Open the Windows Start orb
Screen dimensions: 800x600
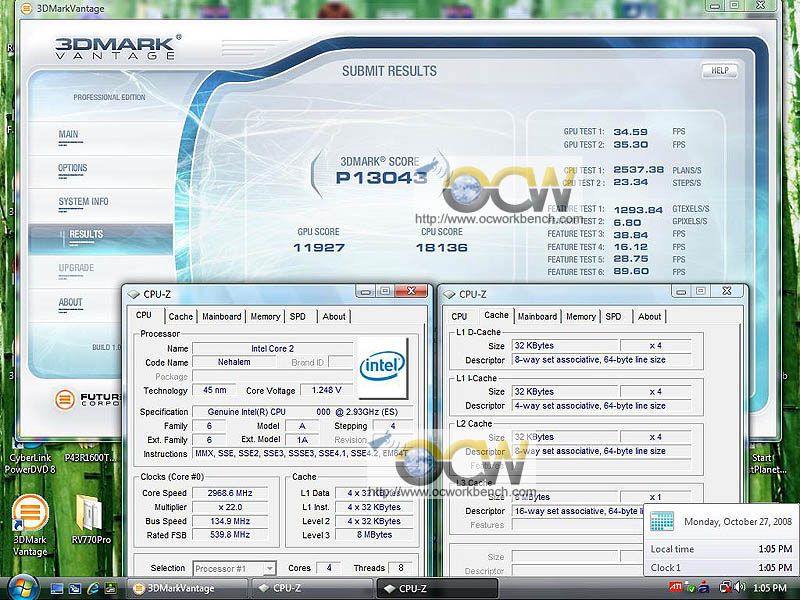pyautogui.click(x=23, y=588)
